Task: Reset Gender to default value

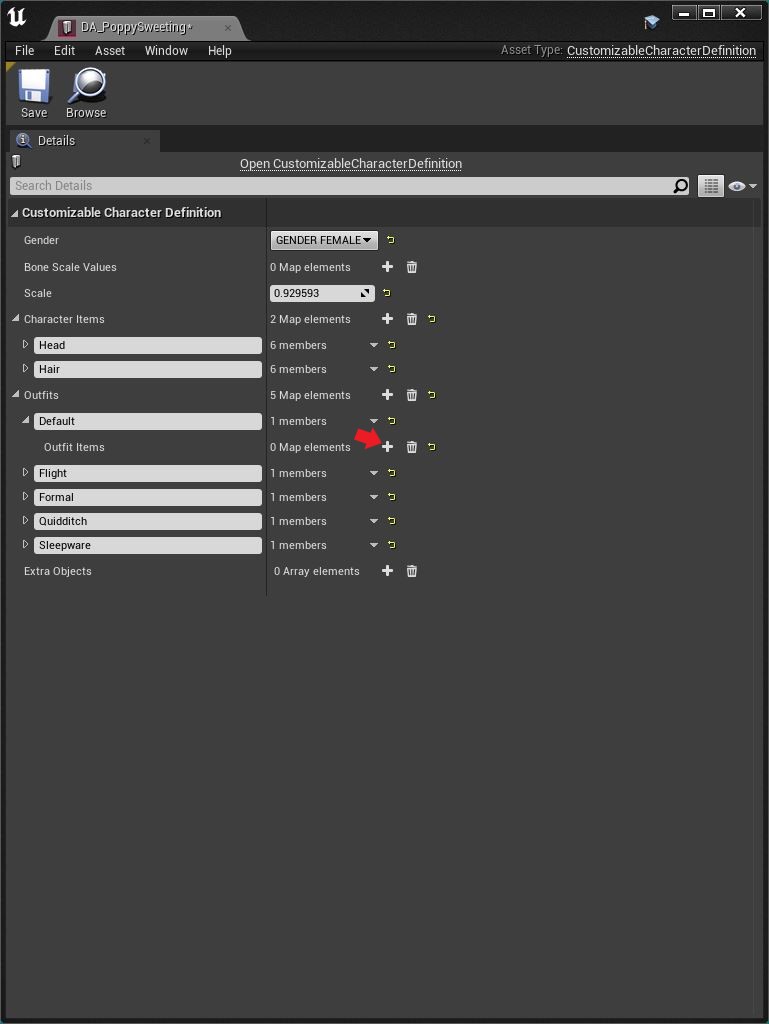Action: click(x=390, y=240)
